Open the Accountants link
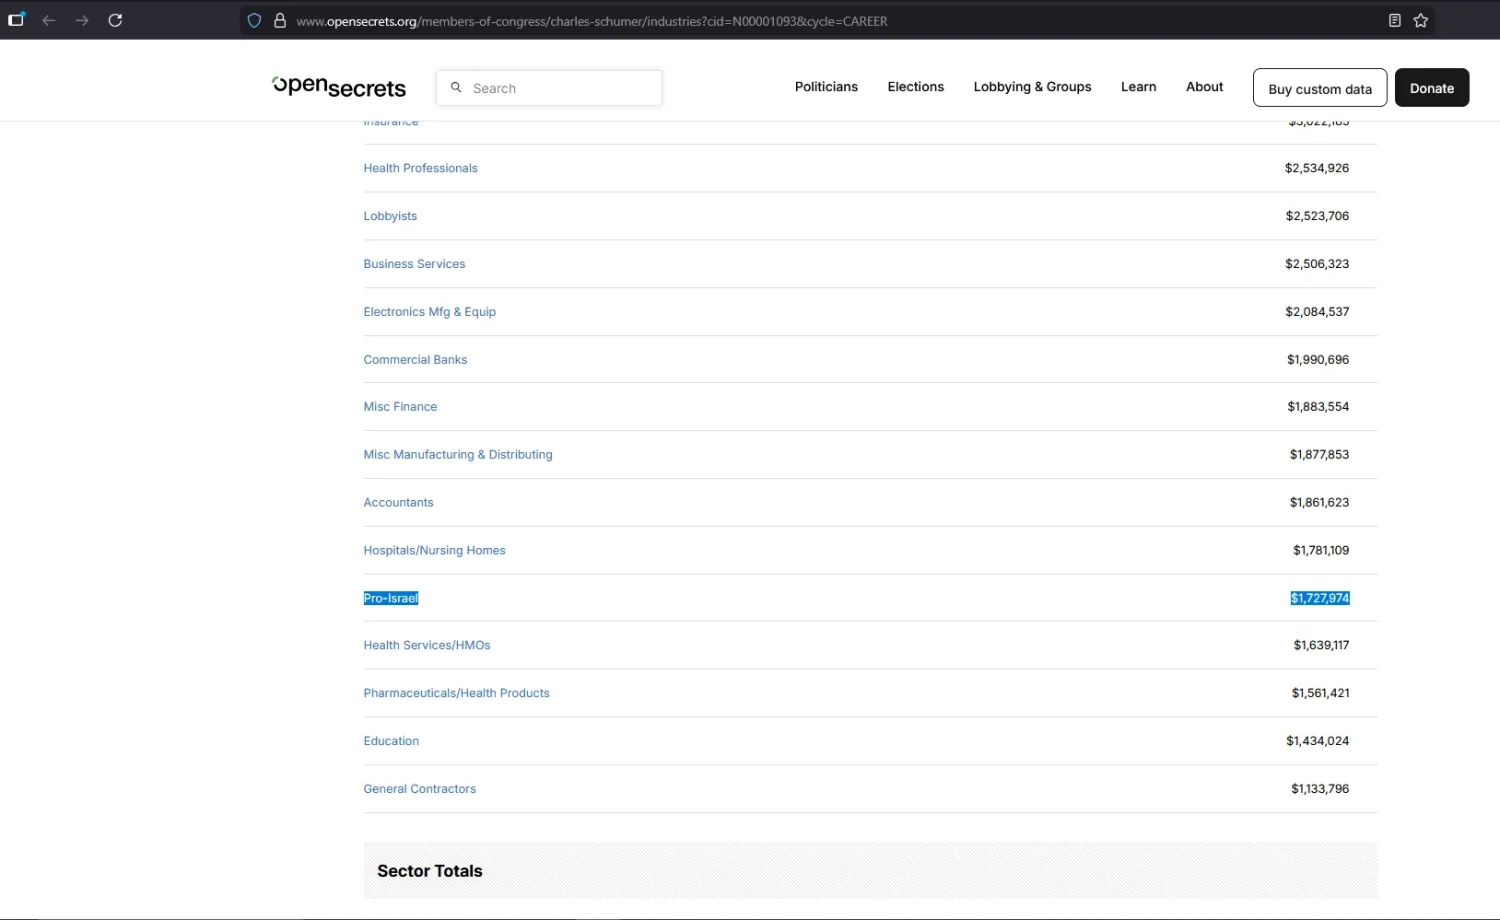This screenshot has height=920, width=1500. click(x=398, y=503)
